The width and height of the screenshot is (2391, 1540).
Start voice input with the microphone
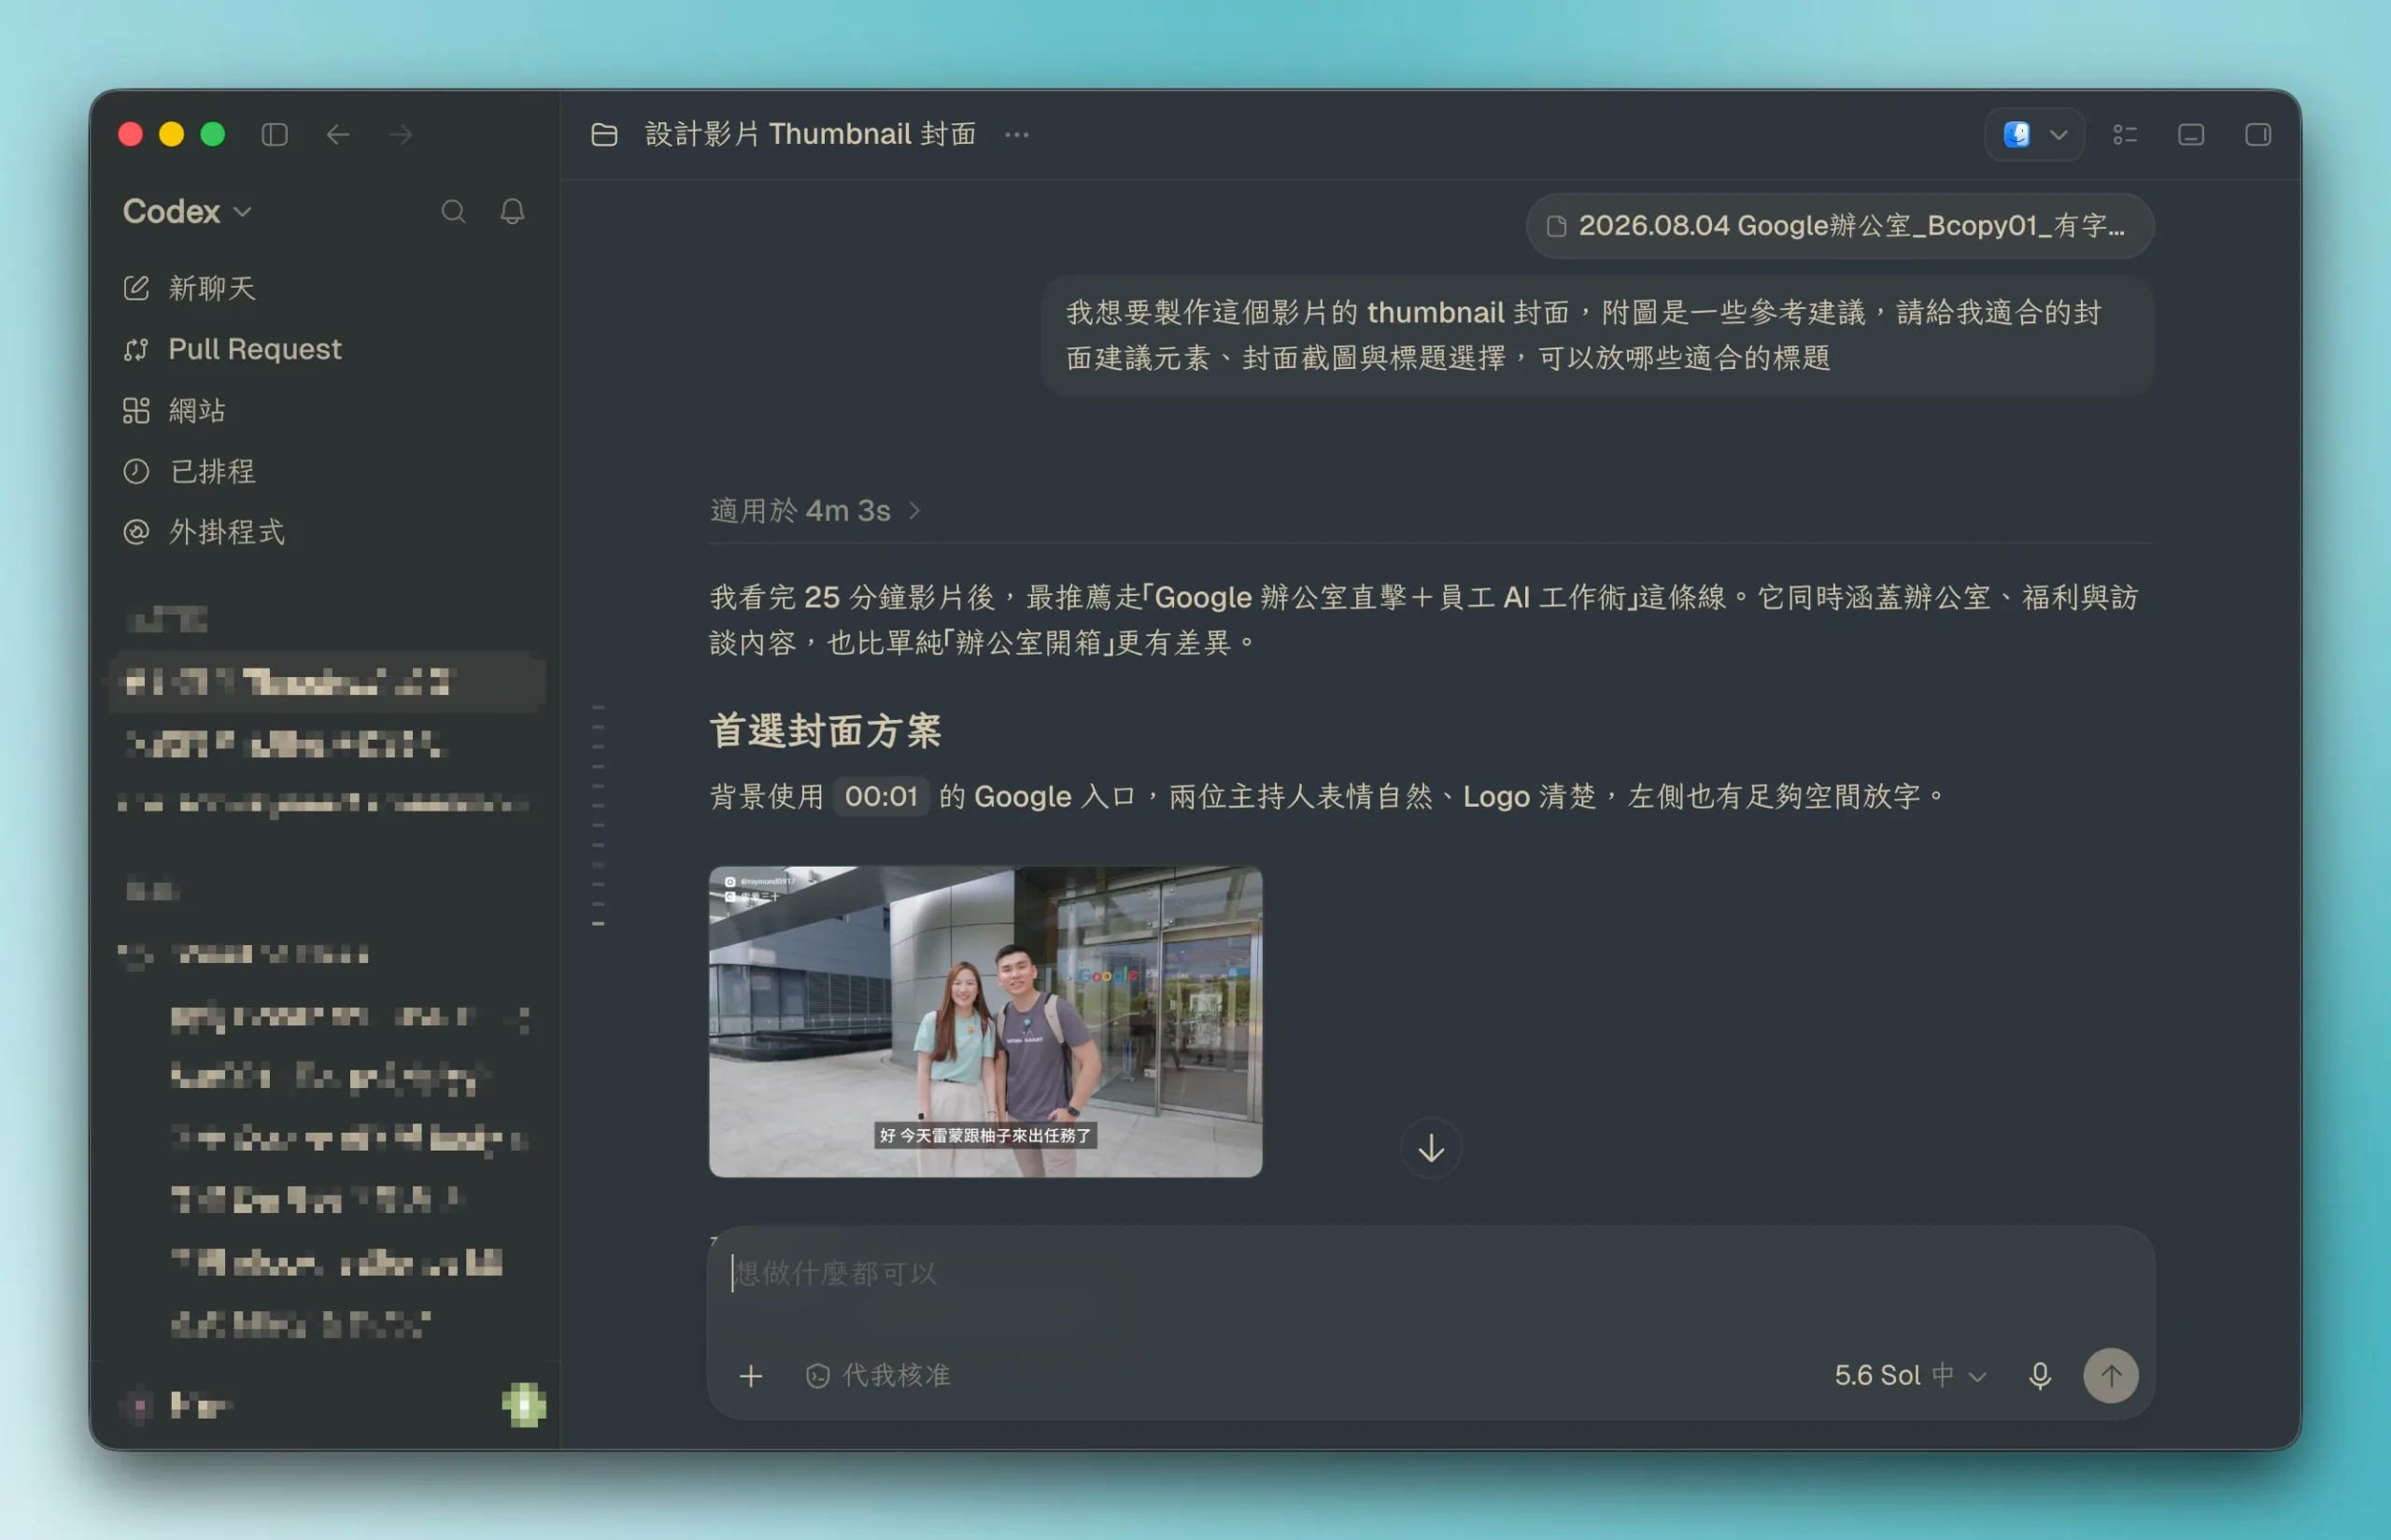point(2040,1376)
